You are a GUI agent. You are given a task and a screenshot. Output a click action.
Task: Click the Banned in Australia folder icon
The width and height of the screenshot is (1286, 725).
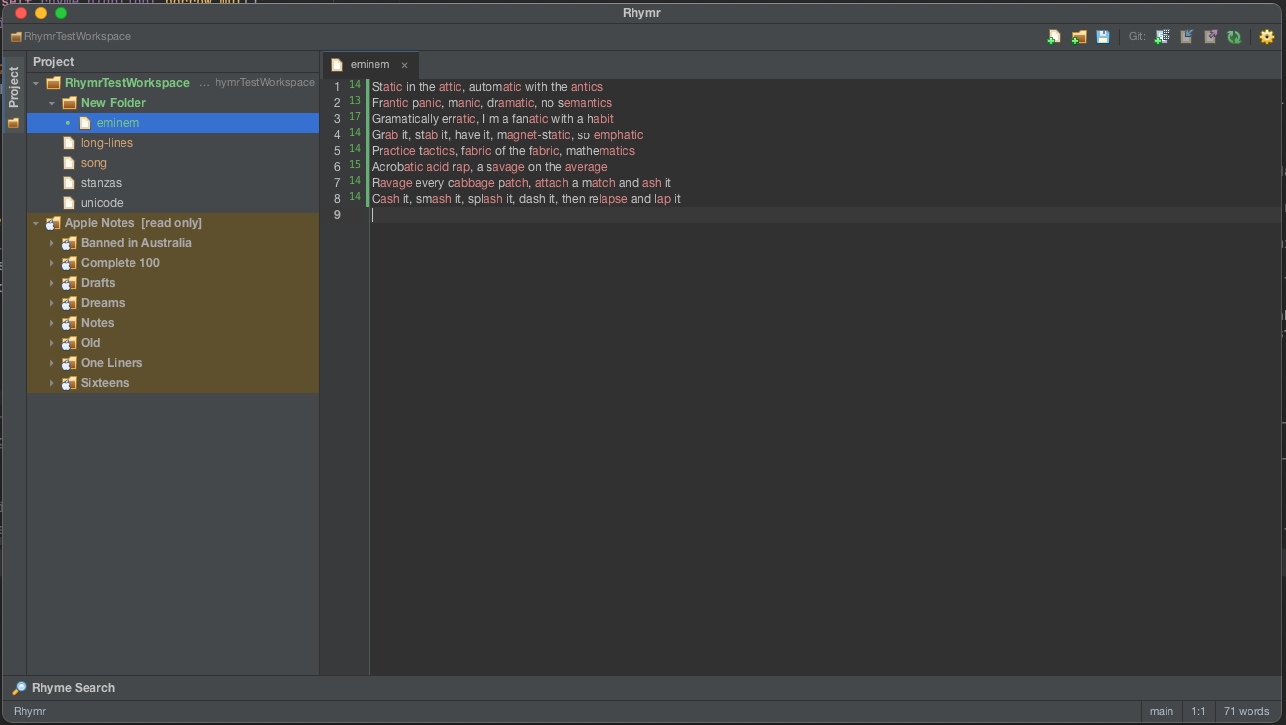[69, 243]
